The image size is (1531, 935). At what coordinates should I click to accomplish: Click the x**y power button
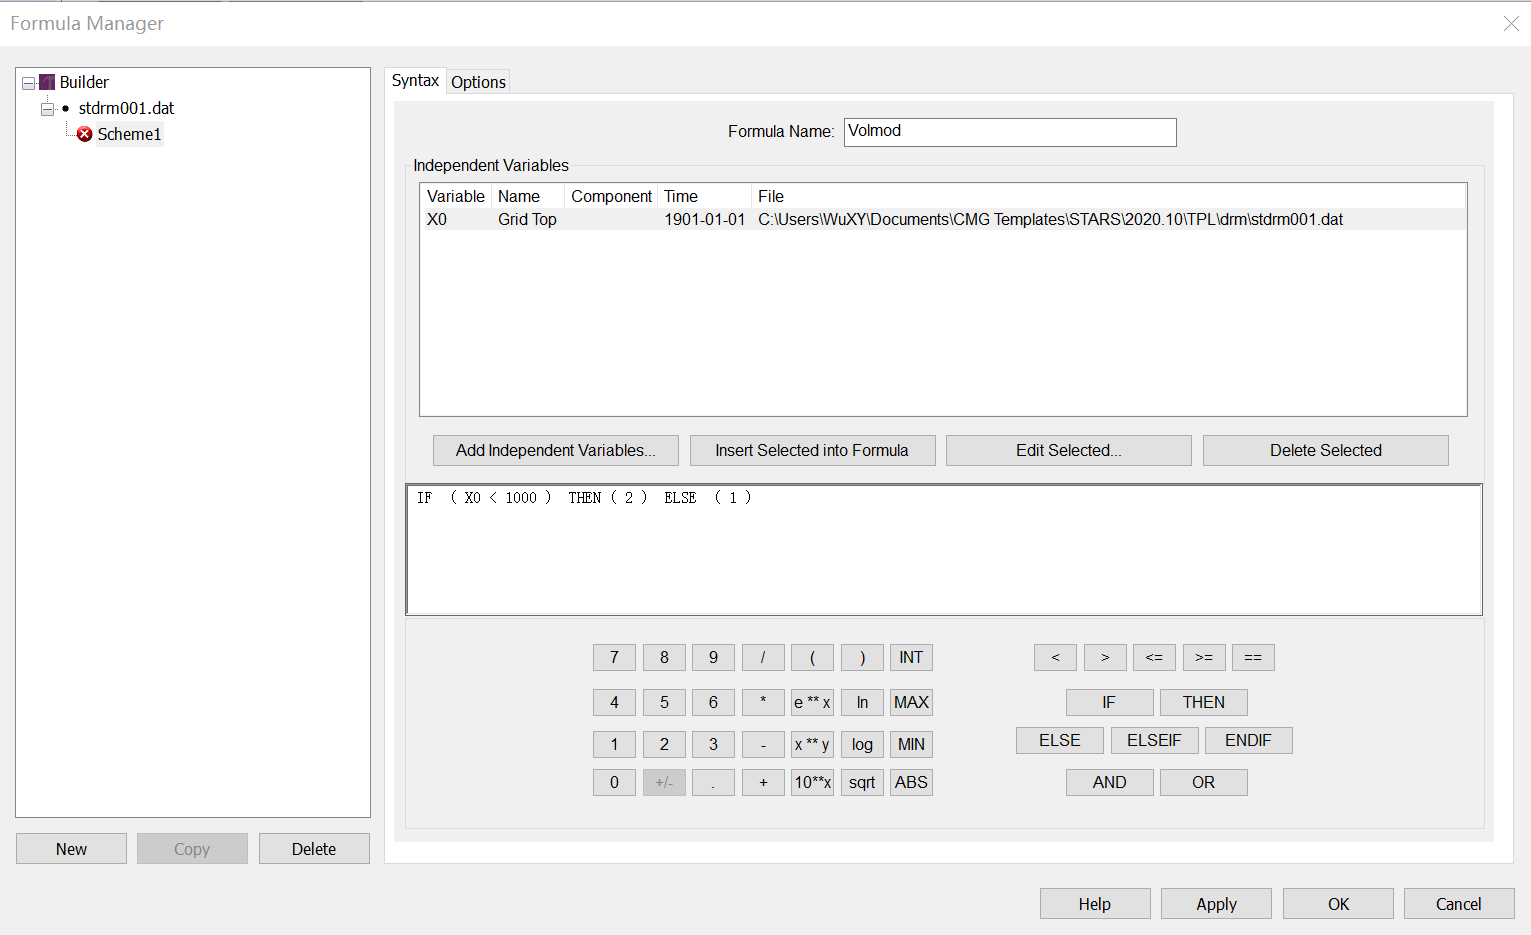coord(812,744)
